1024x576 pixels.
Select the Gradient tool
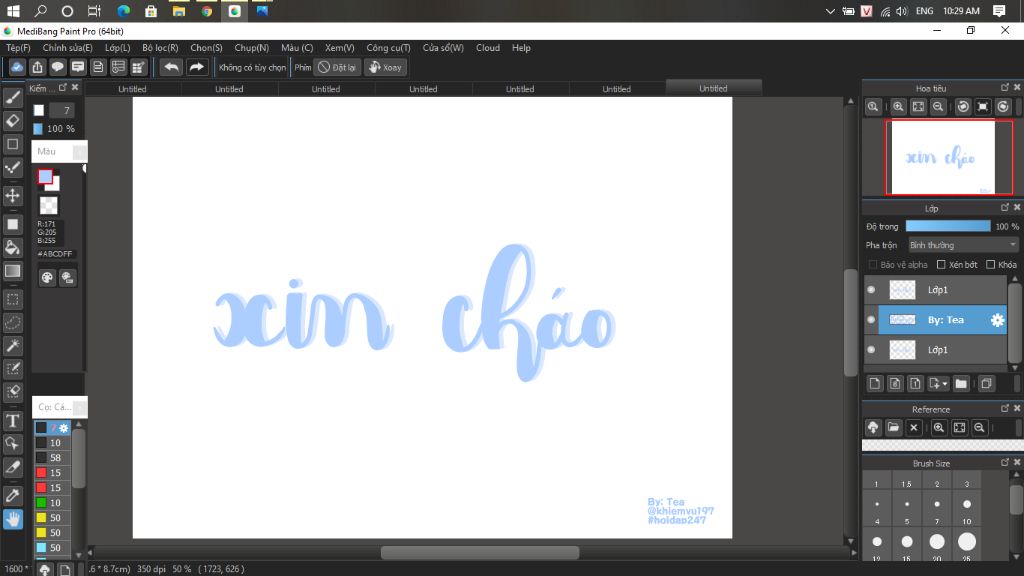coord(12,271)
